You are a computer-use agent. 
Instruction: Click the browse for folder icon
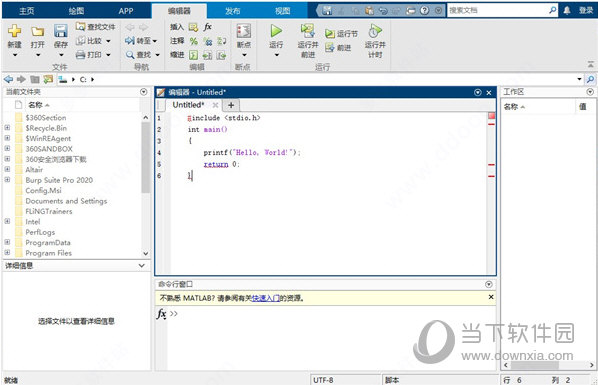pos(48,79)
